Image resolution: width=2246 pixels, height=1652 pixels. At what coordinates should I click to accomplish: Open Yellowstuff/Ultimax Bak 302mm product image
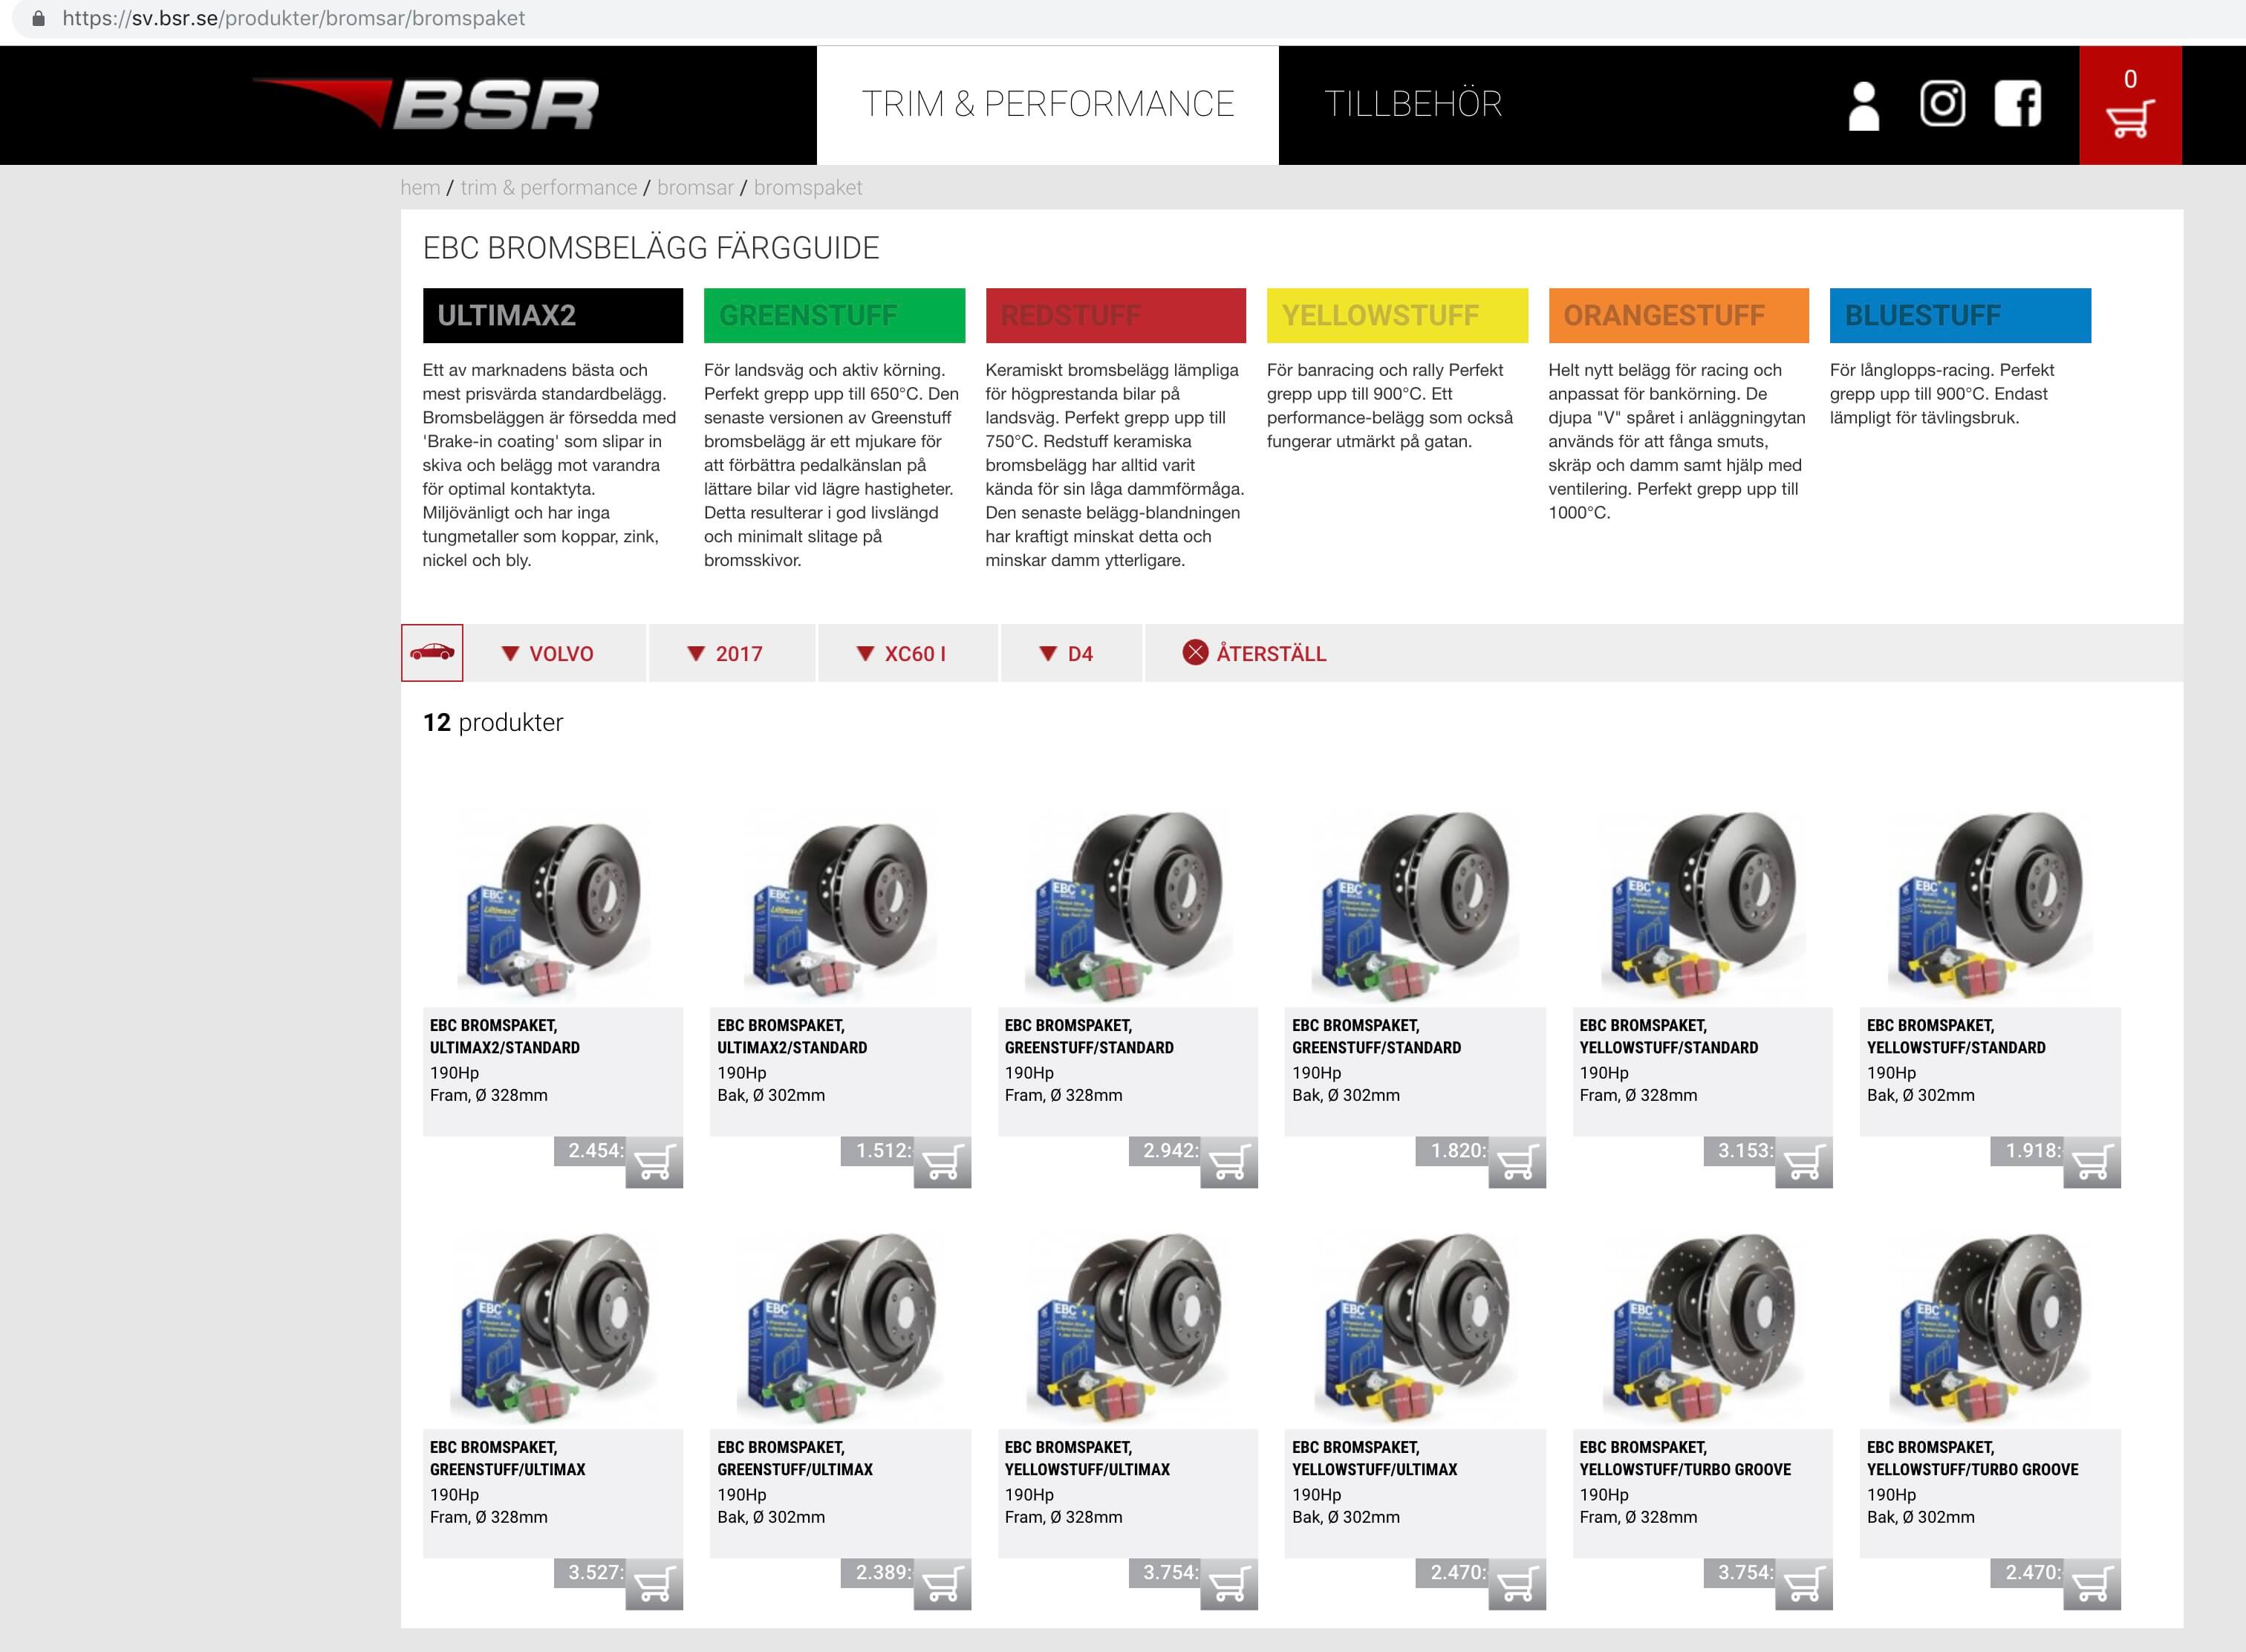pyautogui.click(x=1415, y=1328)
